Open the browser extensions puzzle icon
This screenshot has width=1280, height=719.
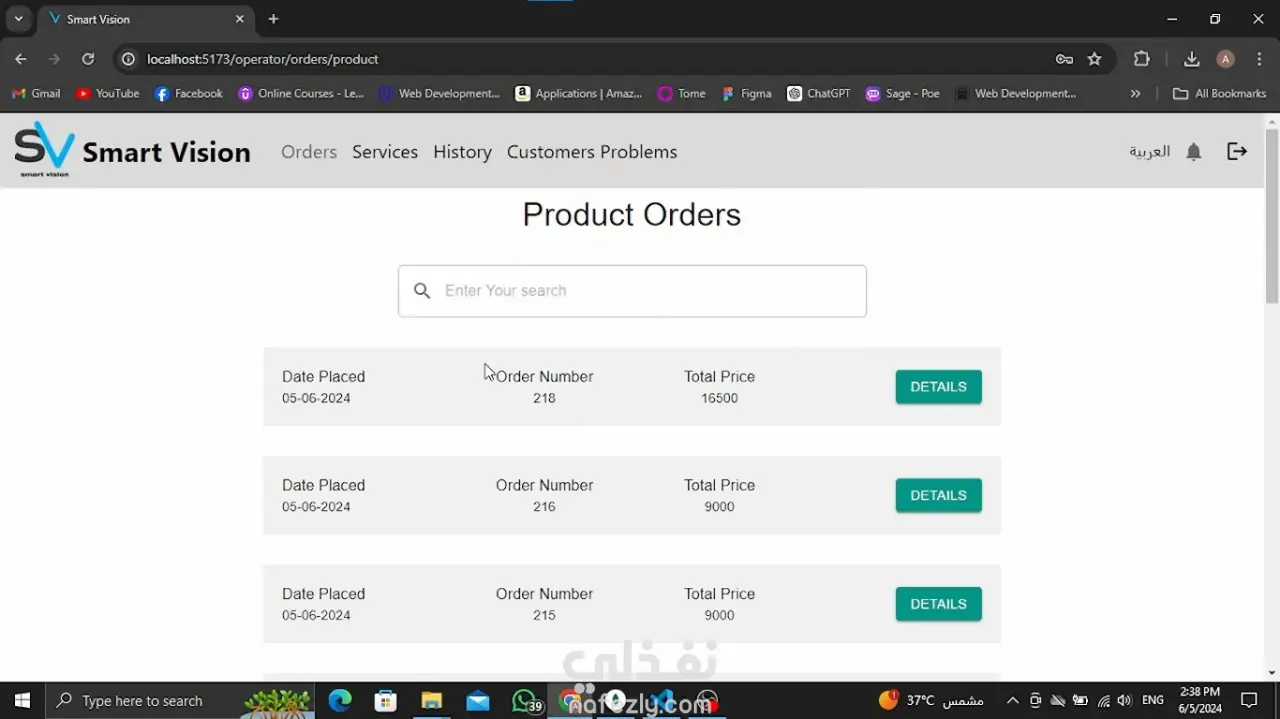click(1142, 59)
